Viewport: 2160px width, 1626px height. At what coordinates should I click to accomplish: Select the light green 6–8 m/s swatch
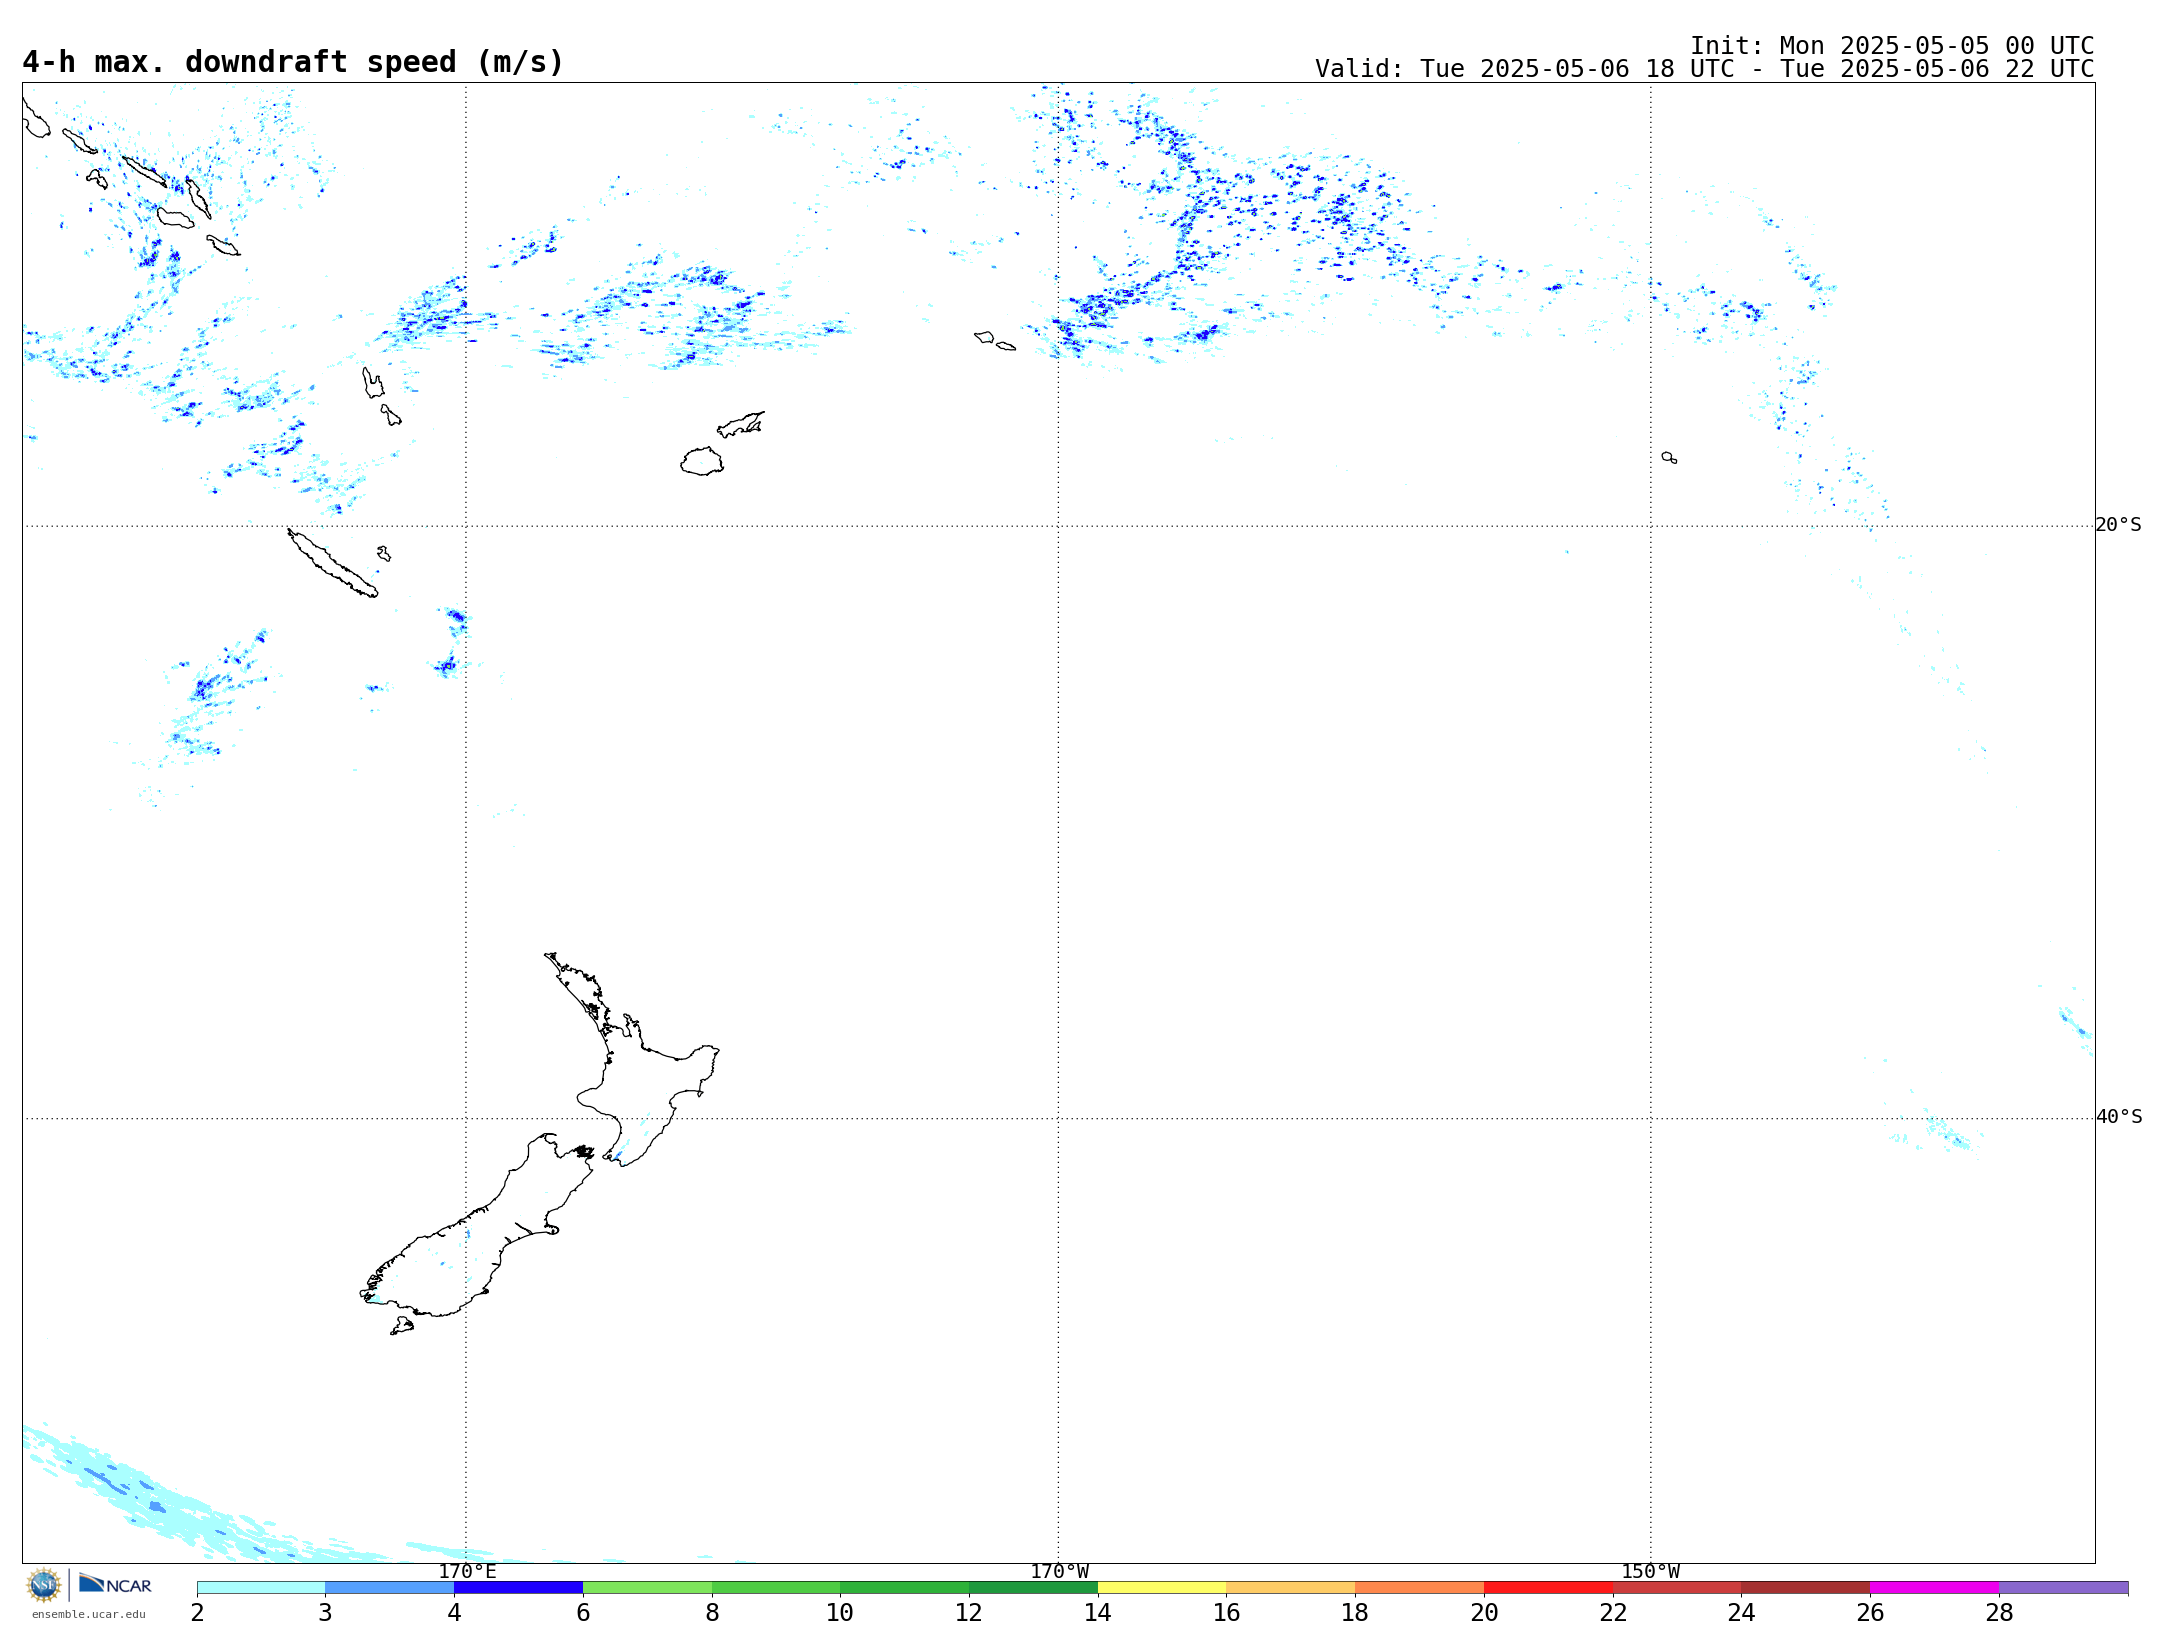click(647, 1588)
